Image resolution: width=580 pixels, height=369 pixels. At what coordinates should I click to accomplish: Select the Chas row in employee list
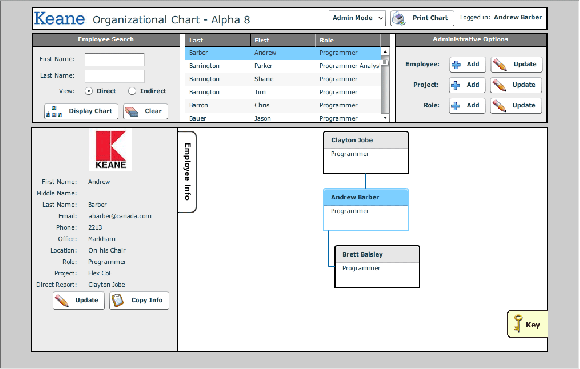point(283,105)
